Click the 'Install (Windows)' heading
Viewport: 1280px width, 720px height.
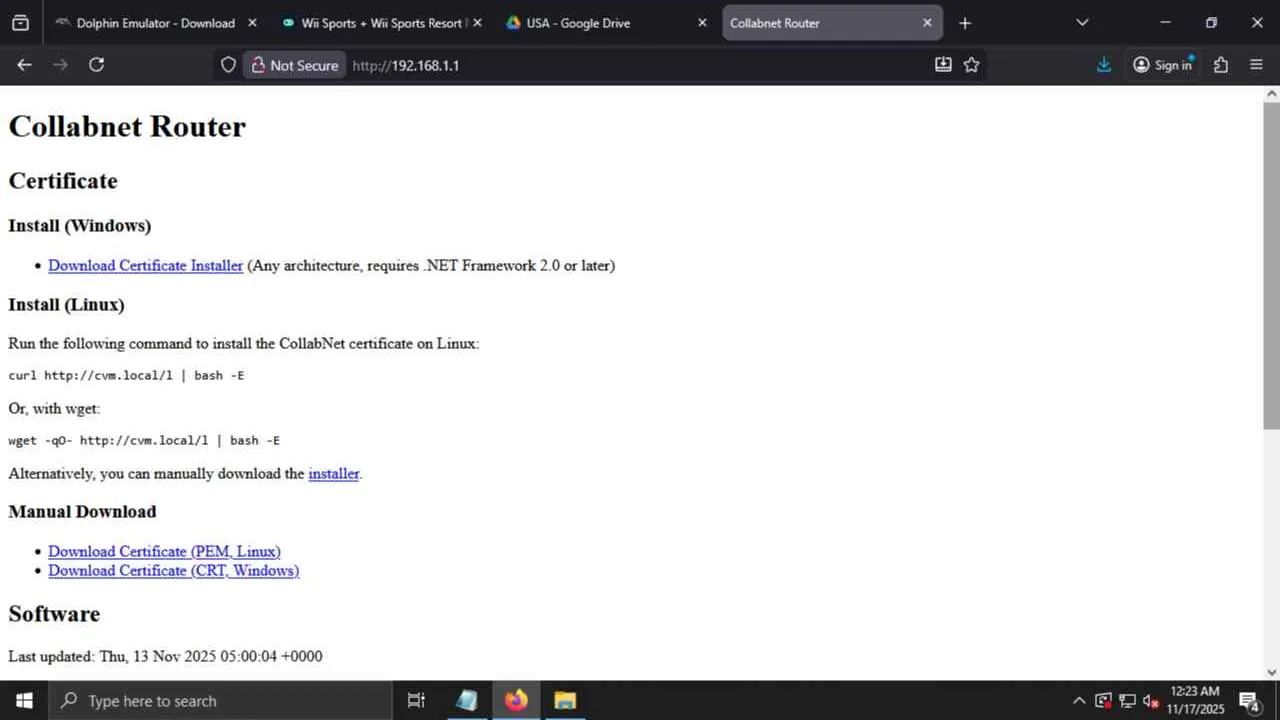click(80, 225)
